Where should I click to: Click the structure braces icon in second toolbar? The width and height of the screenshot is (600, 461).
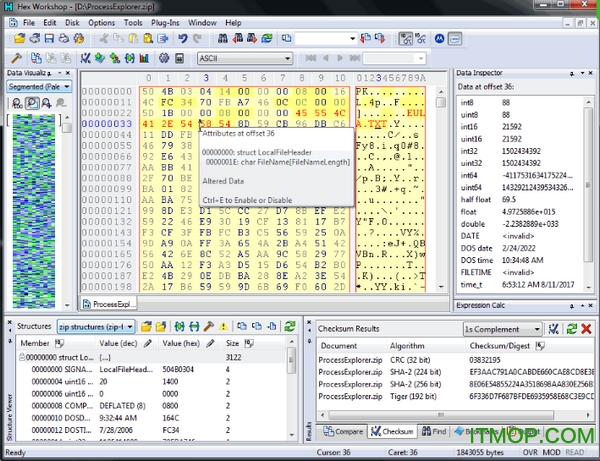130,58
